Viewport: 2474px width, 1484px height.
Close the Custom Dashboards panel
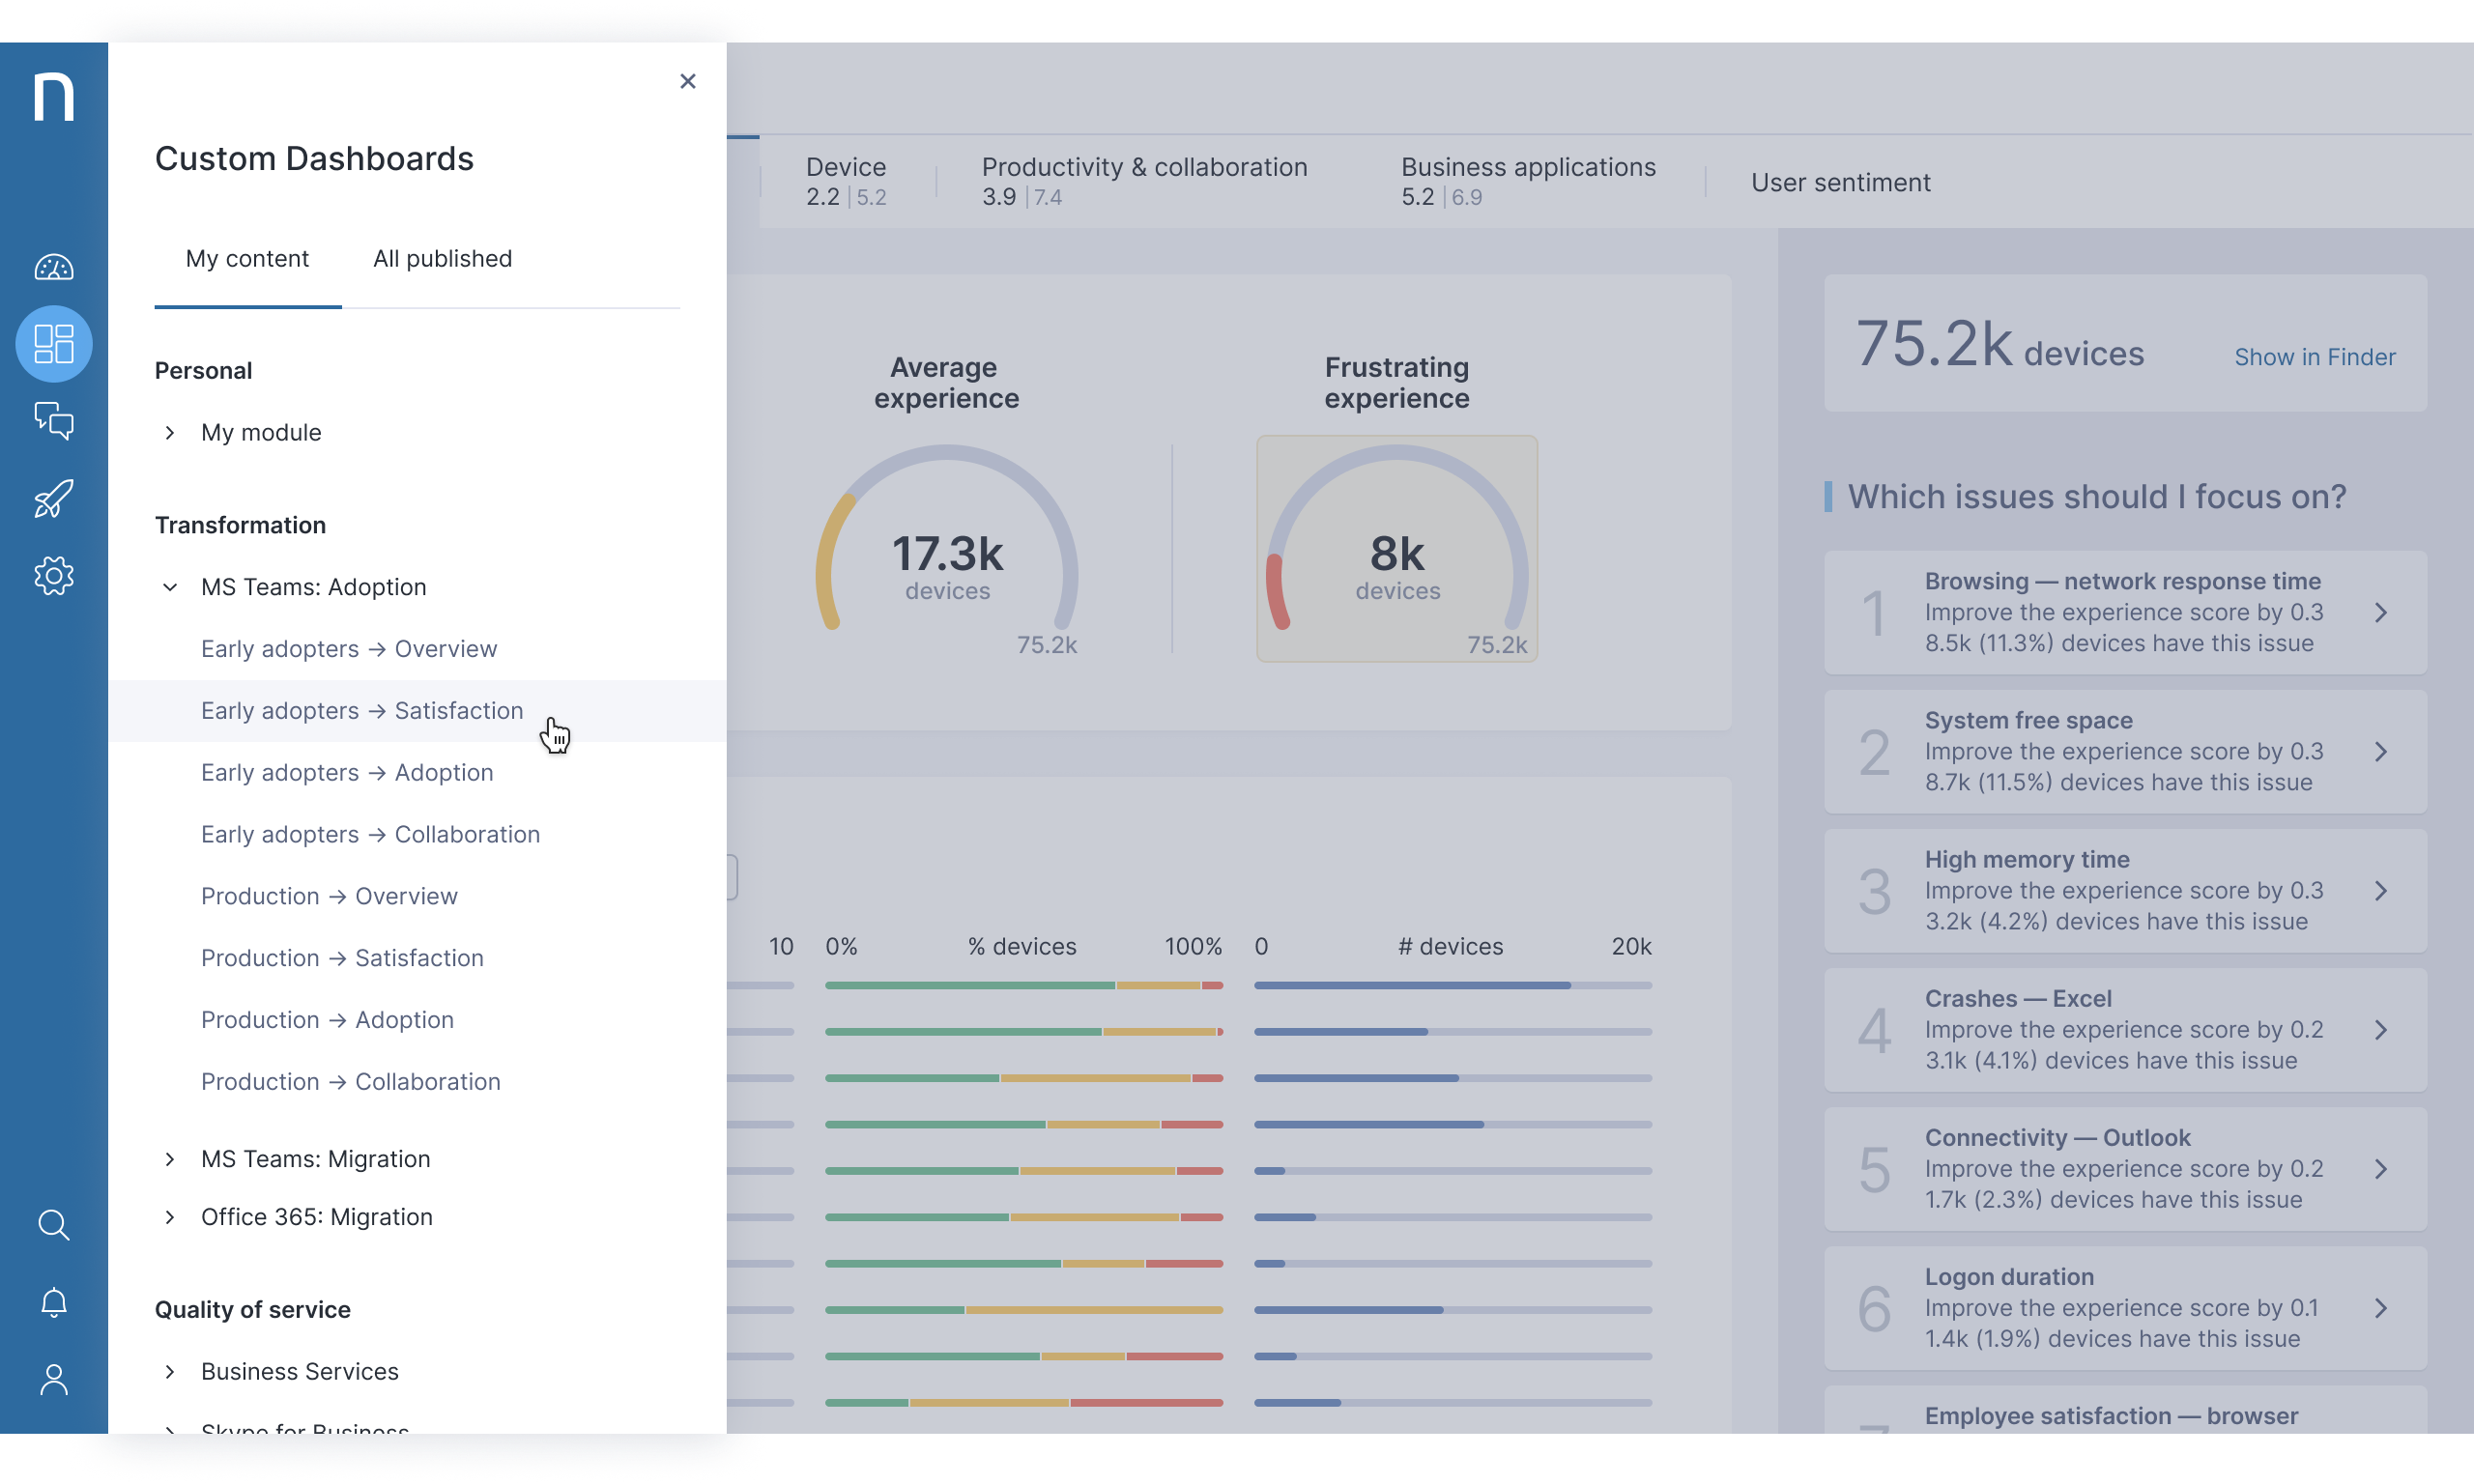tap(687, 81)
